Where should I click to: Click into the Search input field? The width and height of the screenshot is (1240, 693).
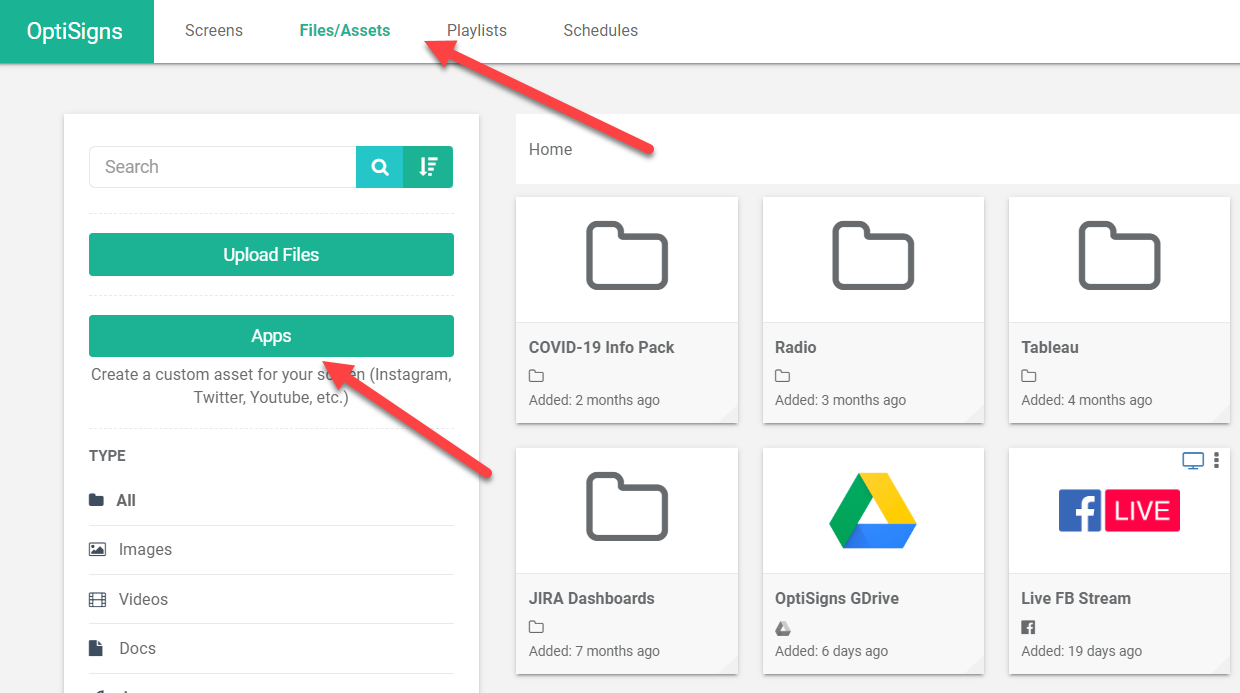(222, 167)
